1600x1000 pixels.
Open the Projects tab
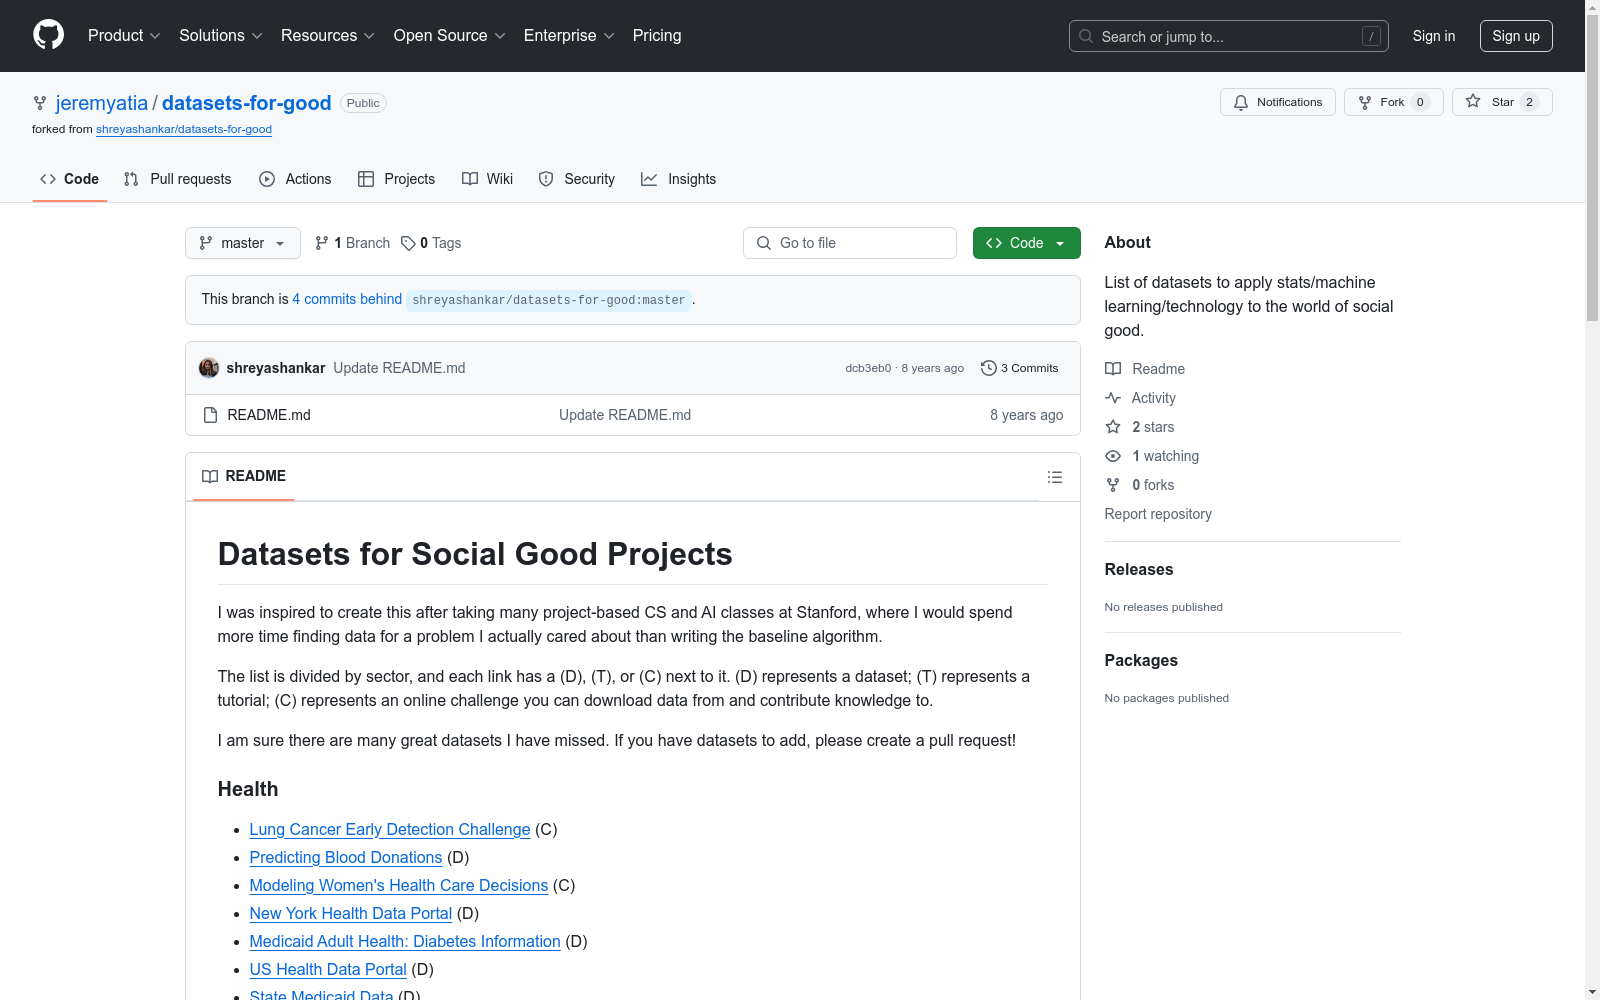click(397, 179)
